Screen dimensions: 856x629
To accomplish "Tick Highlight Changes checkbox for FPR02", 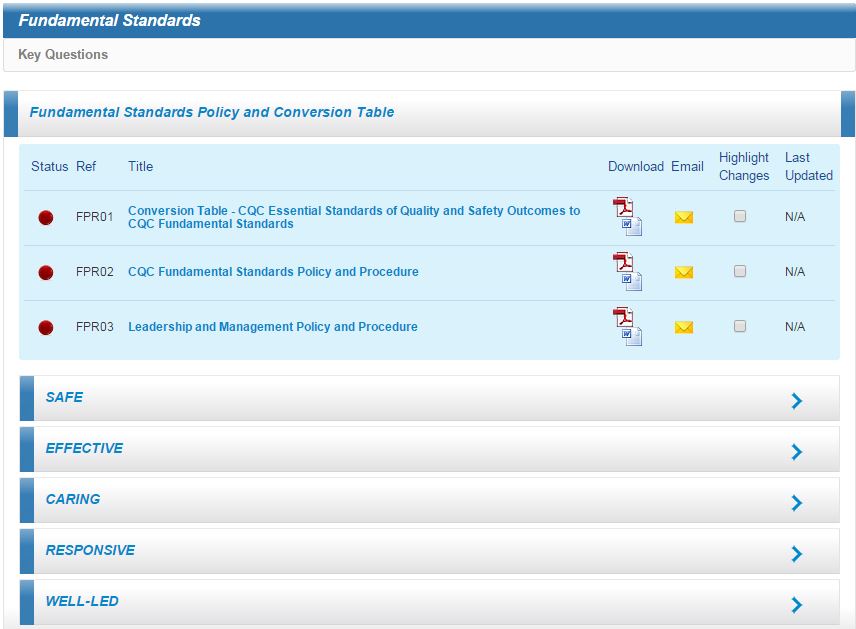I will tap(740, 271).
